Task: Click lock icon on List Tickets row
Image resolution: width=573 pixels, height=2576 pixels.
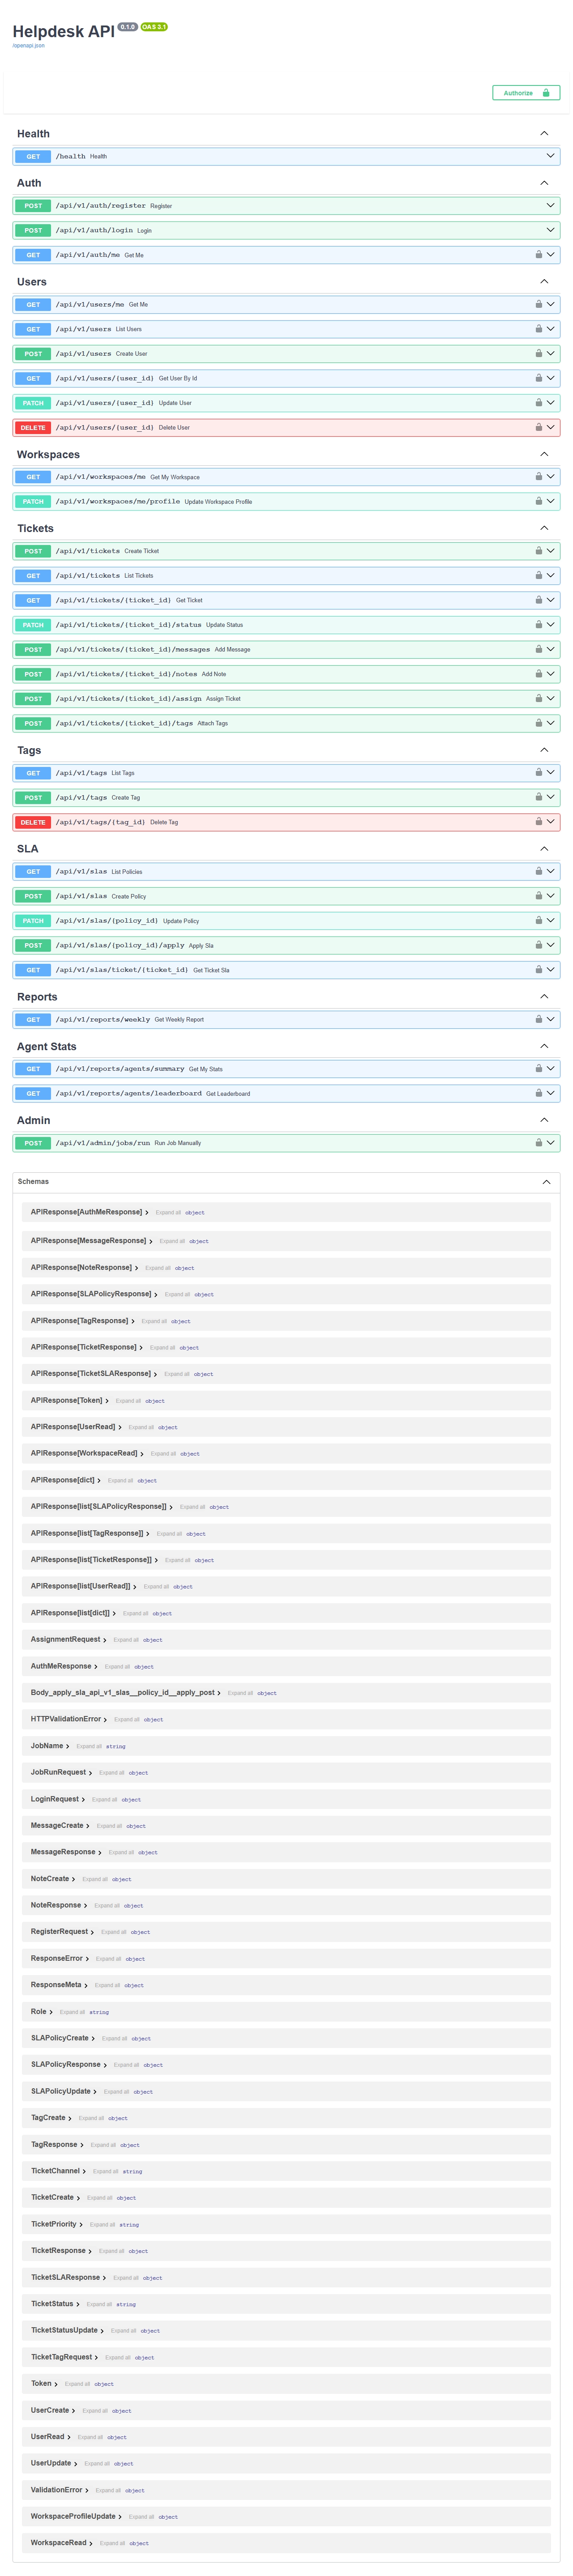Action: pyautogui.click(x=538, y=575)
